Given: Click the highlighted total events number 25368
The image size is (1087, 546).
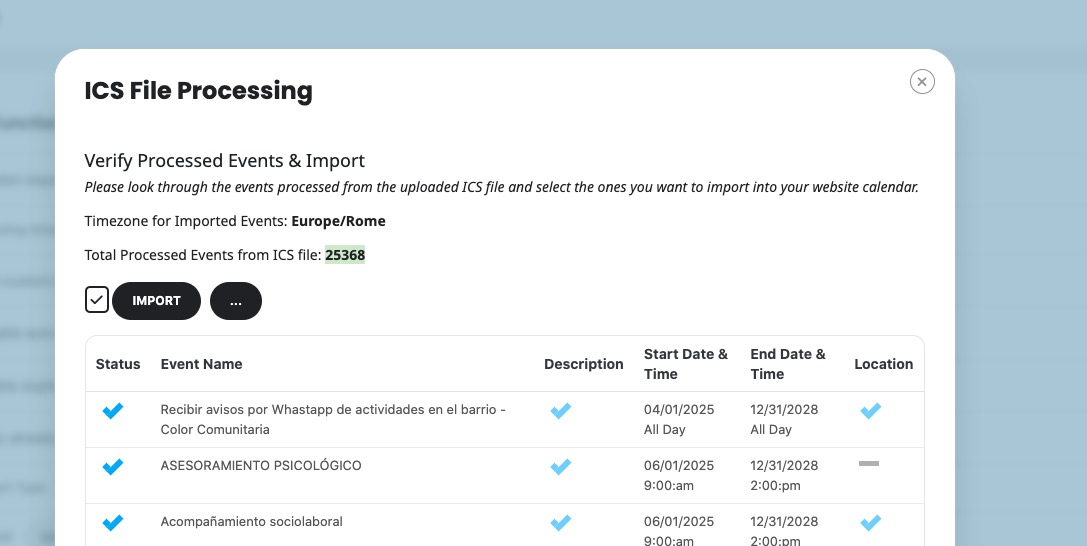Looking at the screenshot, I should (x=345, y=255).
